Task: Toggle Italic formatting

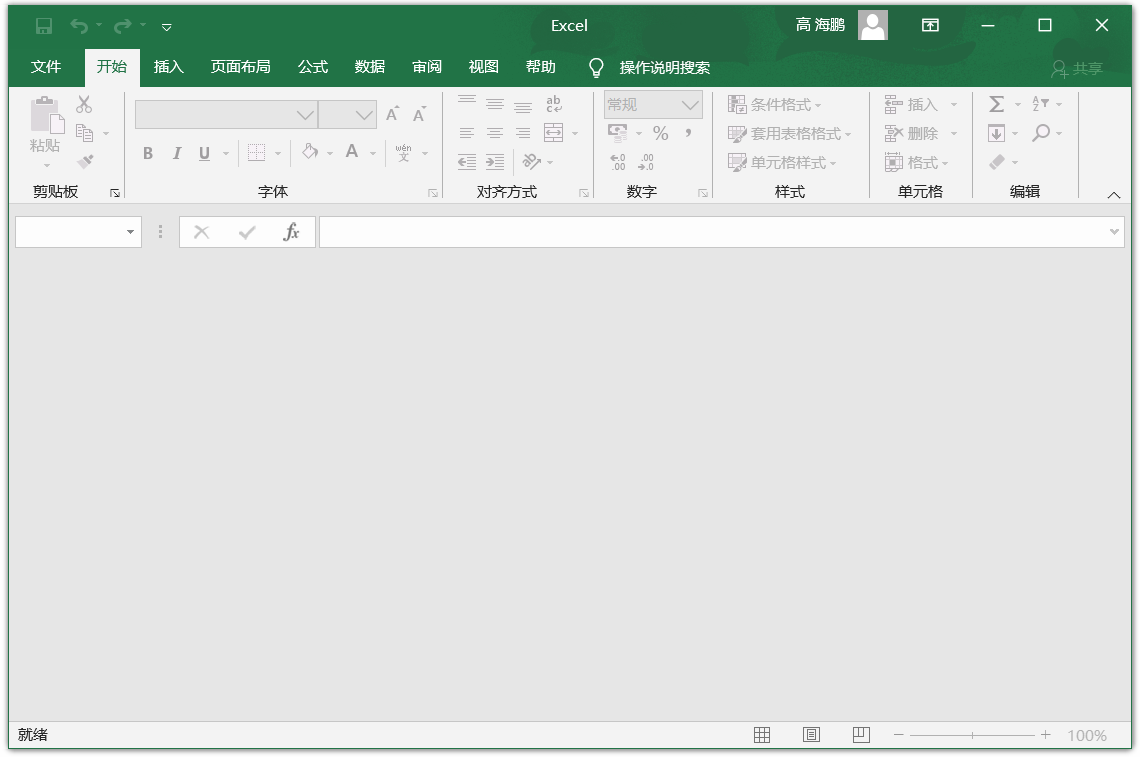Action: pyautogui.click(x=176, y=153)
